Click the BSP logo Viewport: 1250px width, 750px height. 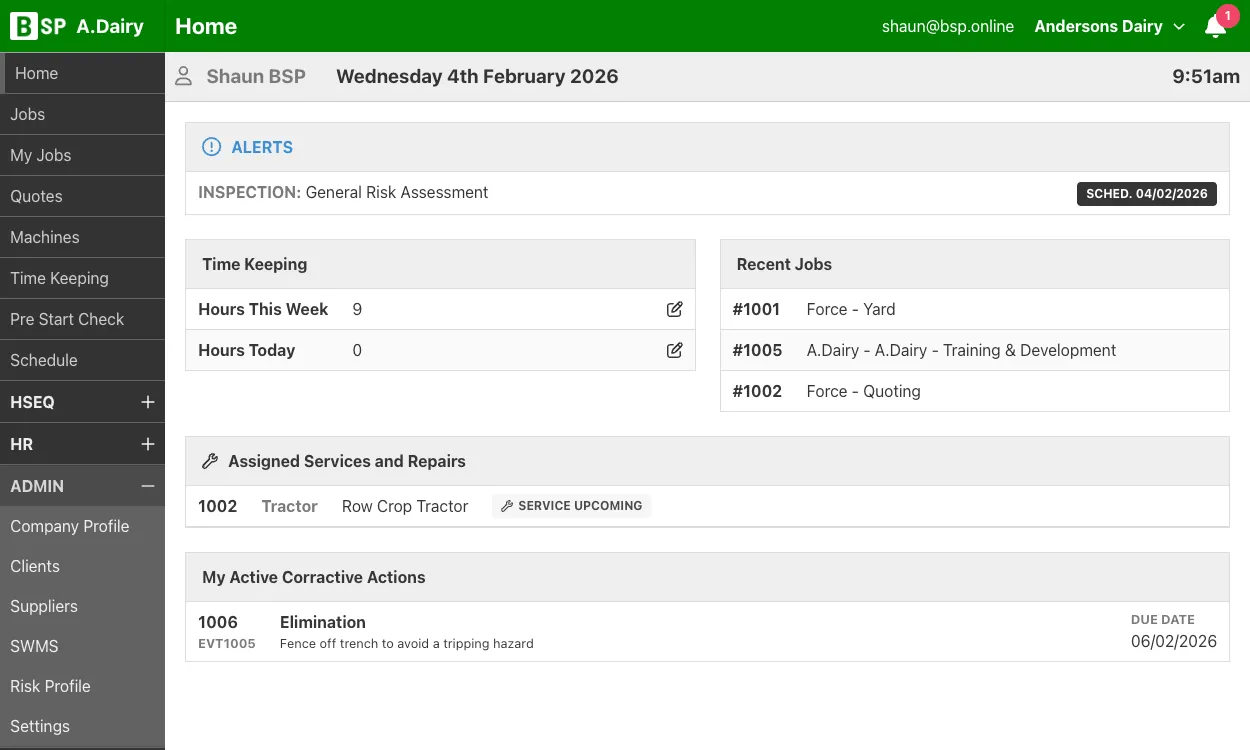click(38, 26)
